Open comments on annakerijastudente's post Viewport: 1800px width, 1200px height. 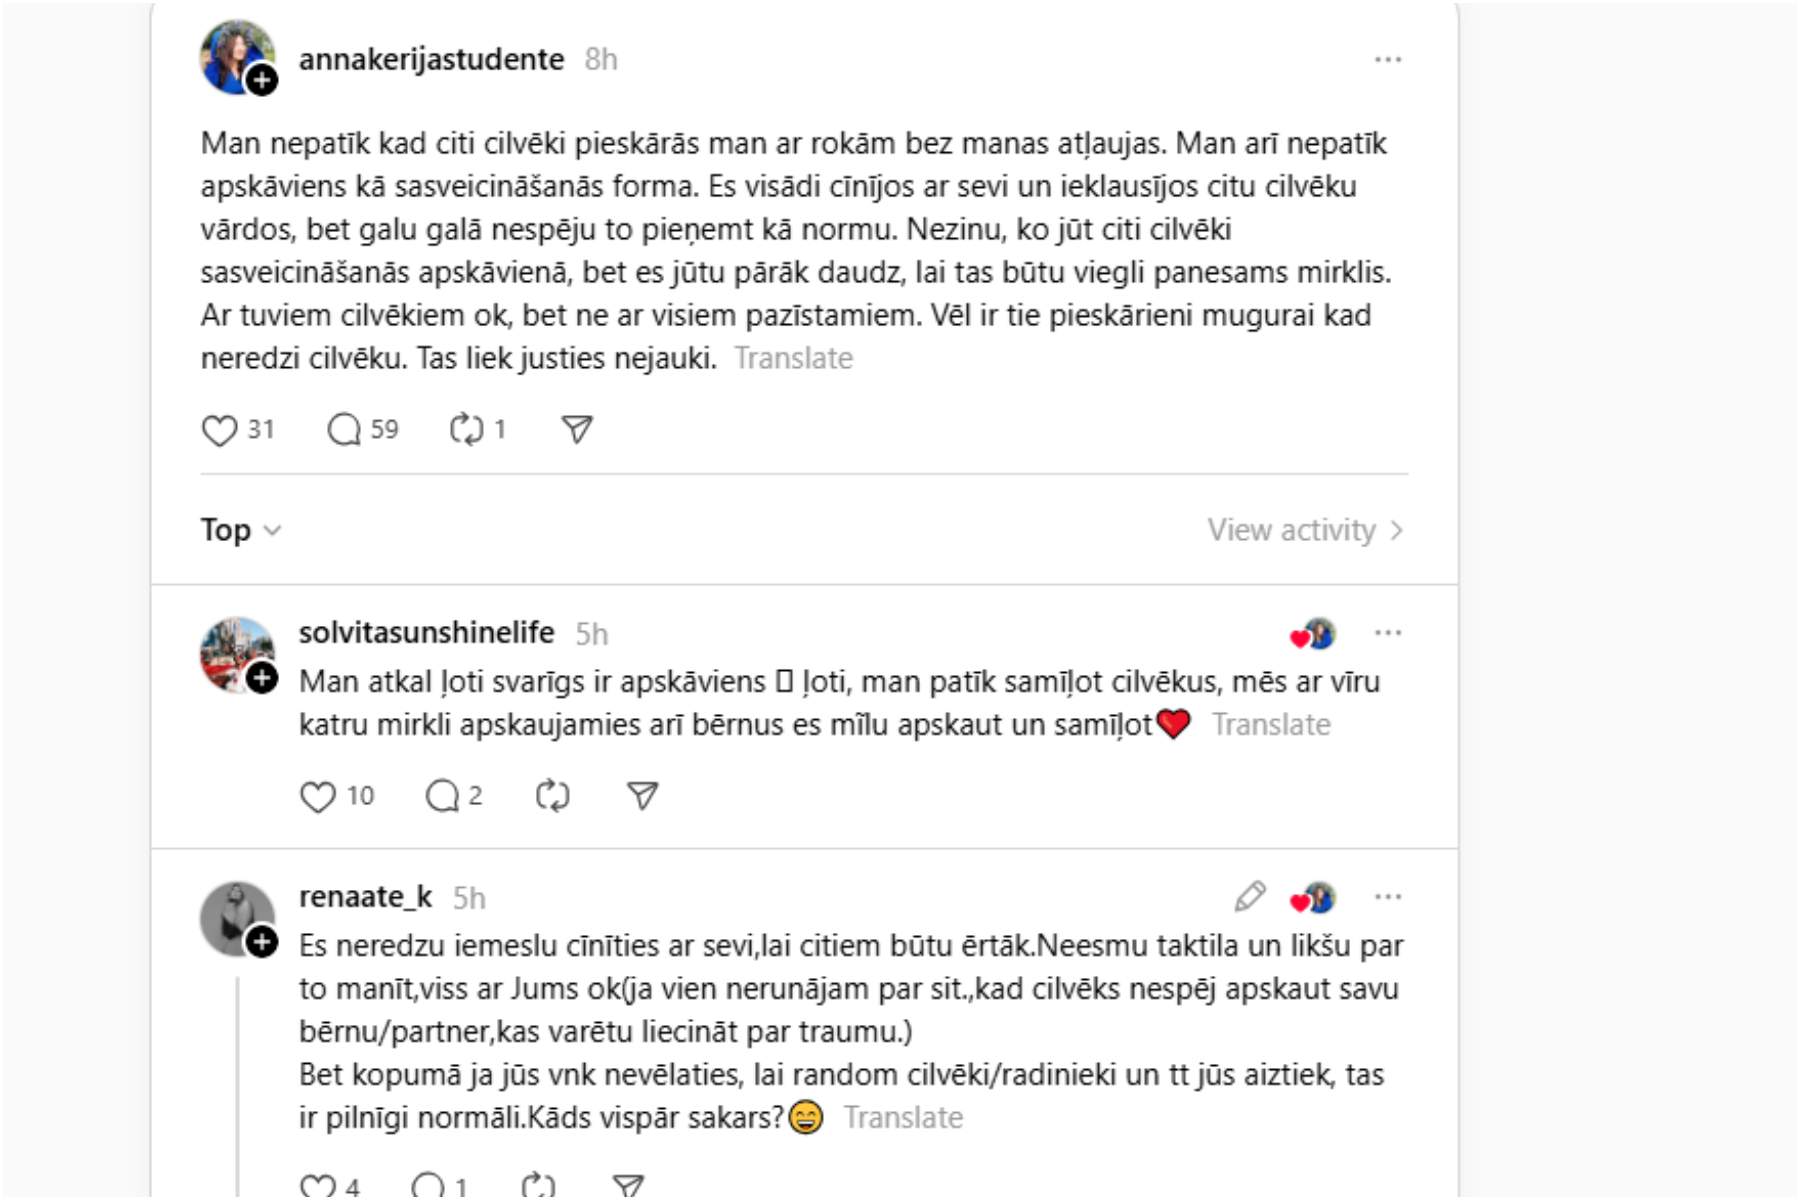(344, 430)
